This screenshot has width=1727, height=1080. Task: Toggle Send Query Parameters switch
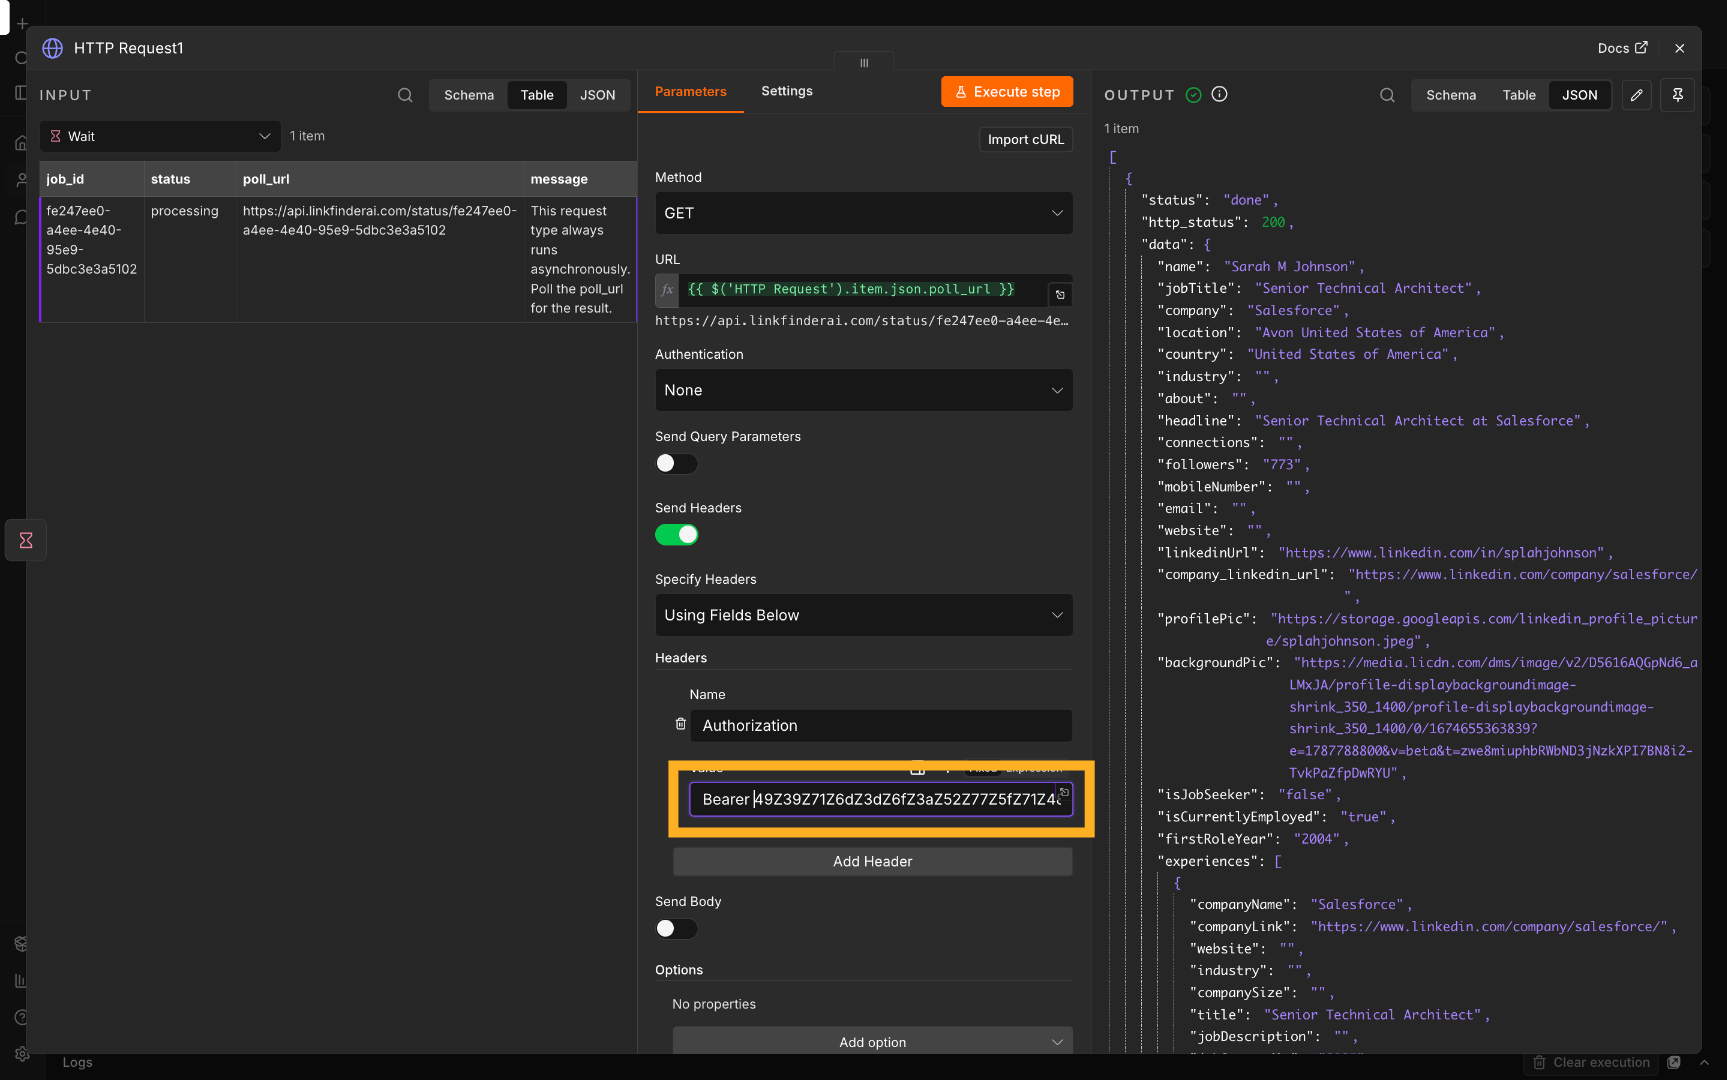tap(676, 463)
